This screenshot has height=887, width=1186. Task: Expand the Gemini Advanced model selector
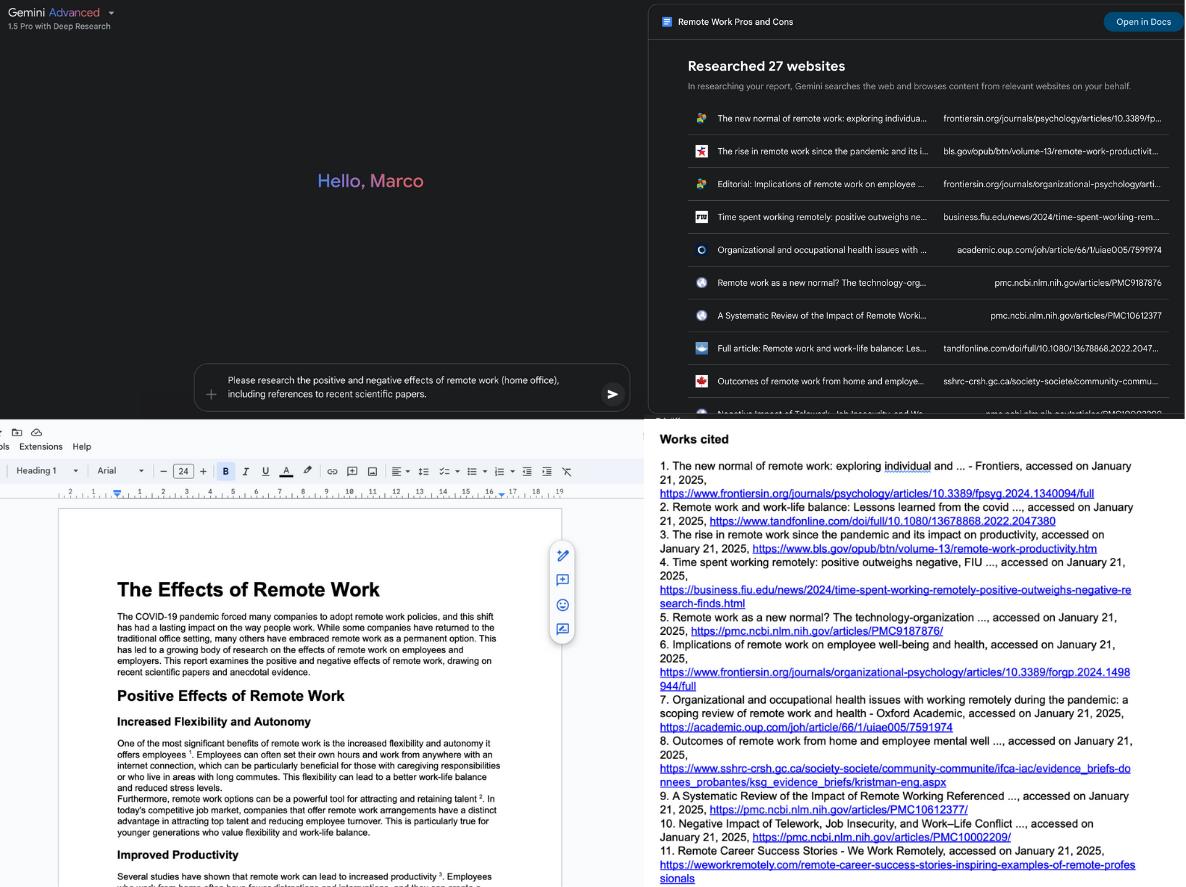pyautogui.click(x=111, y=13)
